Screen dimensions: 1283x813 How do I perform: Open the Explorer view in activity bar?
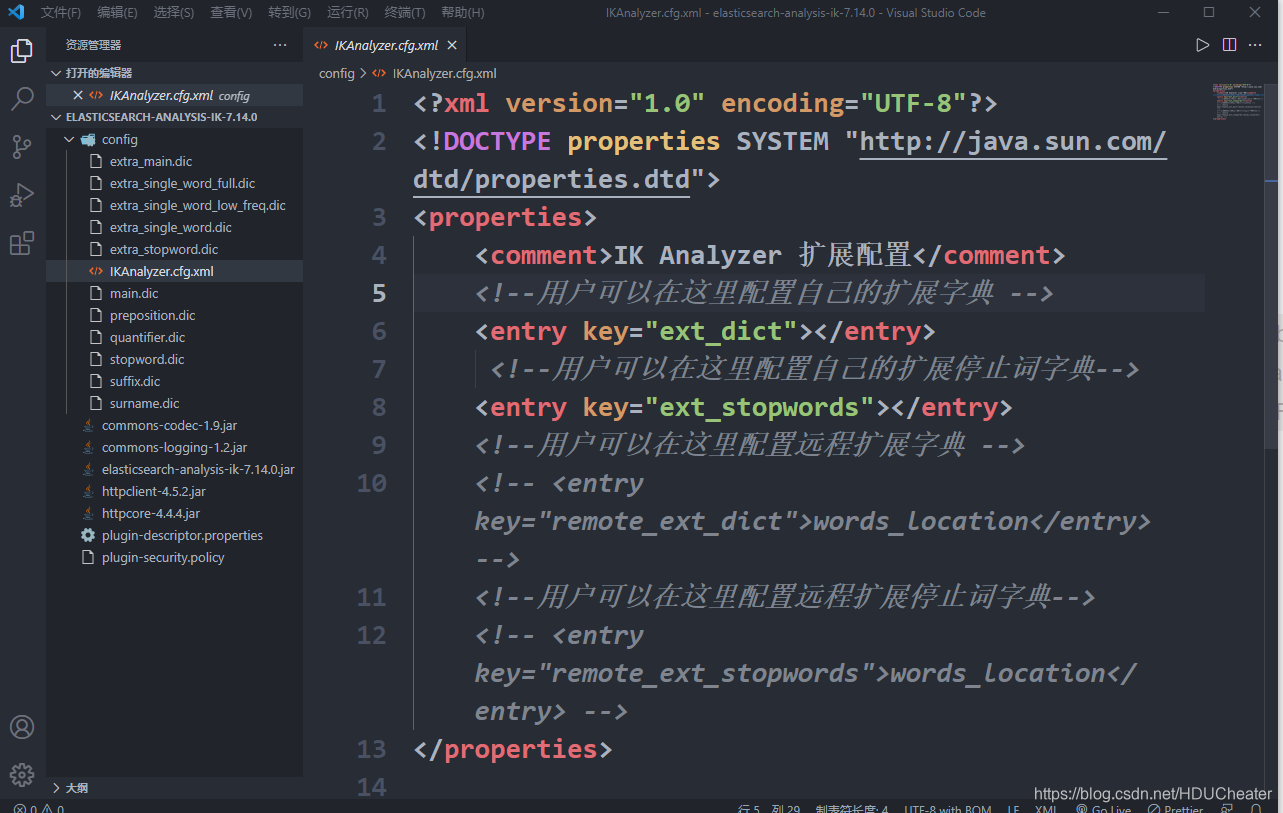22,51
